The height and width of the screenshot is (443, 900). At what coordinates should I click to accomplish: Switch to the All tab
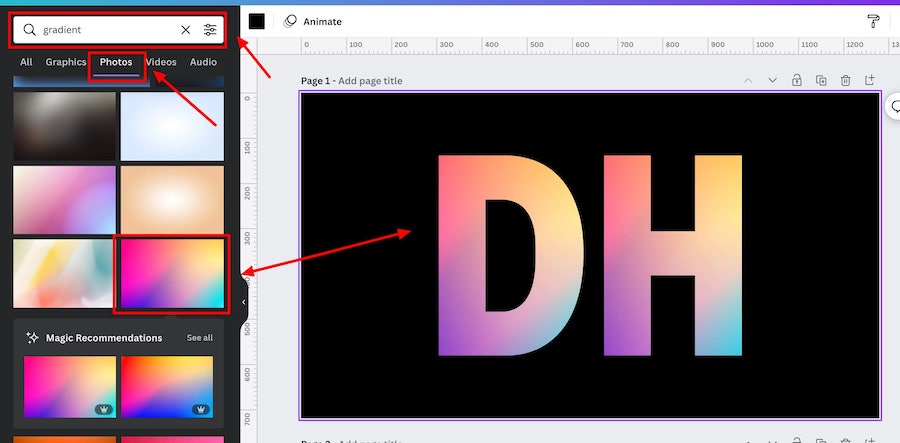pos(26,62)
